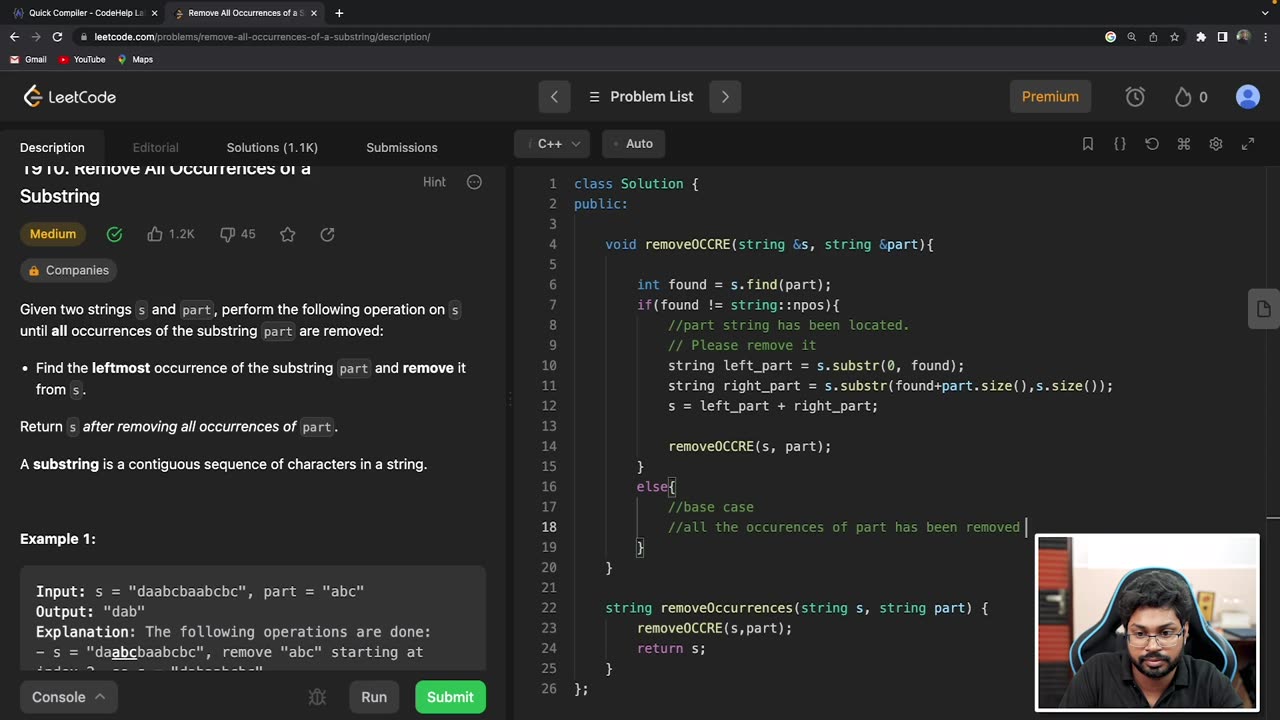Screen dimensions: 1280x720
Task: Open the Problem List
Action: tap(640, 97)
